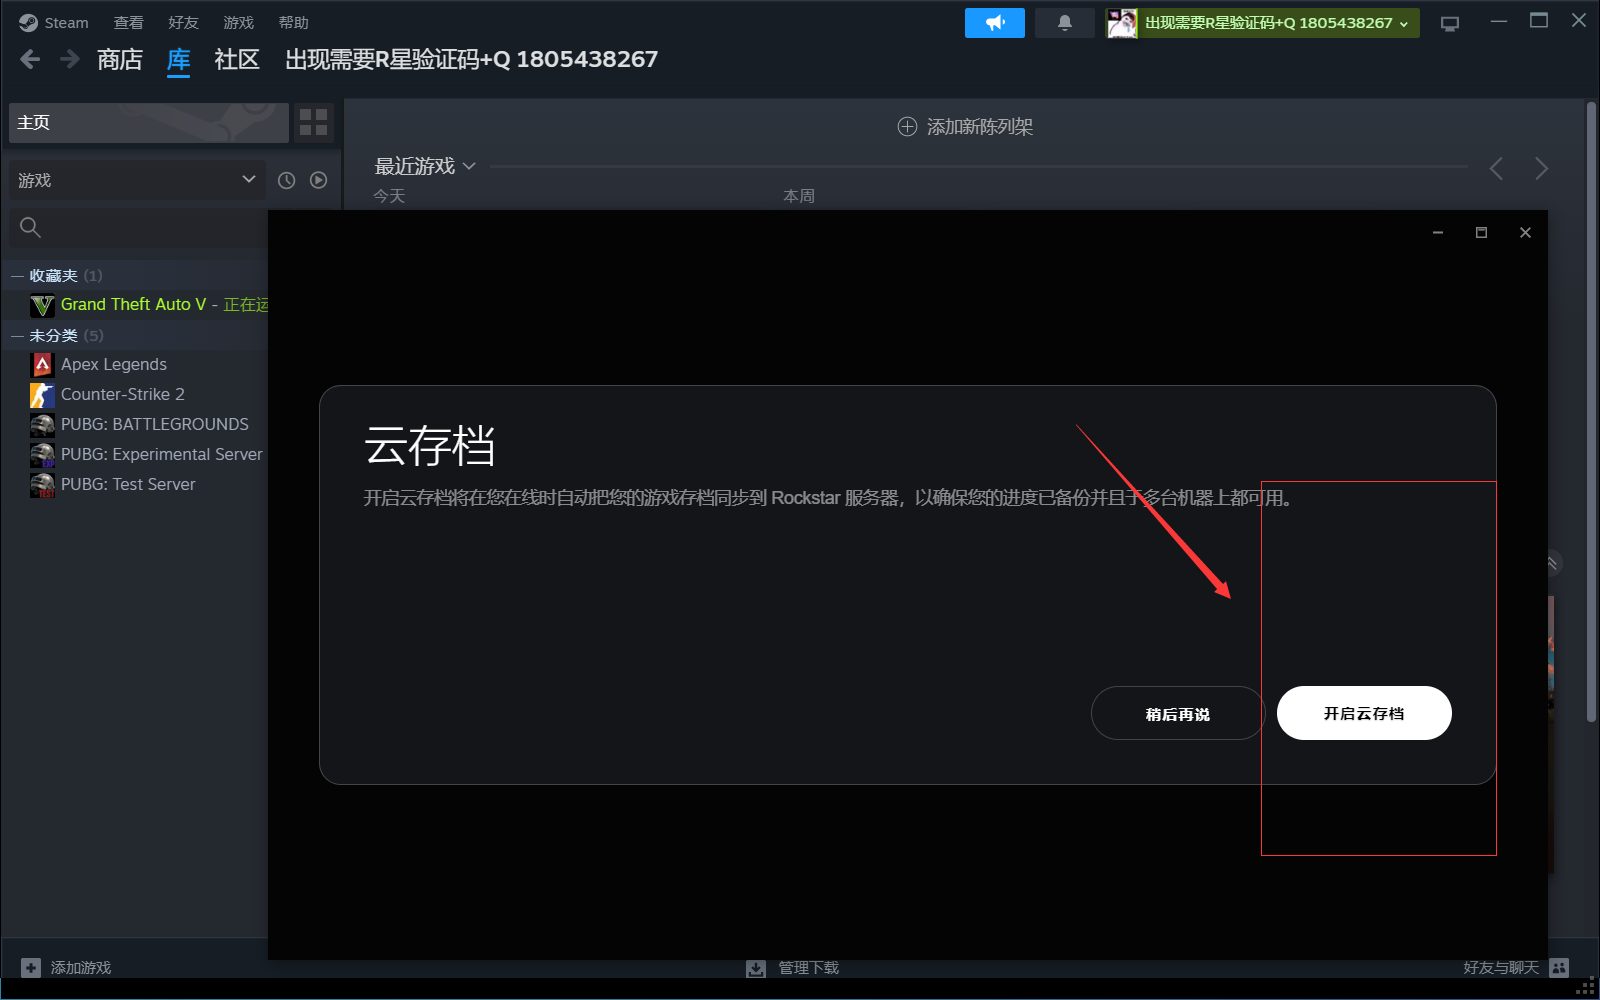1600x1000 pixels.
Task: Open the 查看 menu
Action: point(128,23)
